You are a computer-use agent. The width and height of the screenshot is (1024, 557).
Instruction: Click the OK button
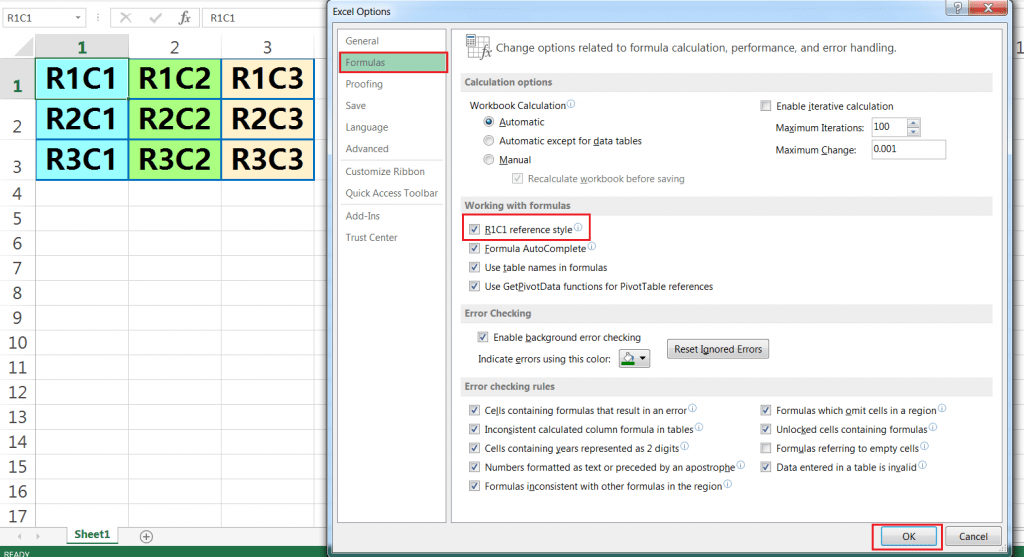[x=908, y=537]
